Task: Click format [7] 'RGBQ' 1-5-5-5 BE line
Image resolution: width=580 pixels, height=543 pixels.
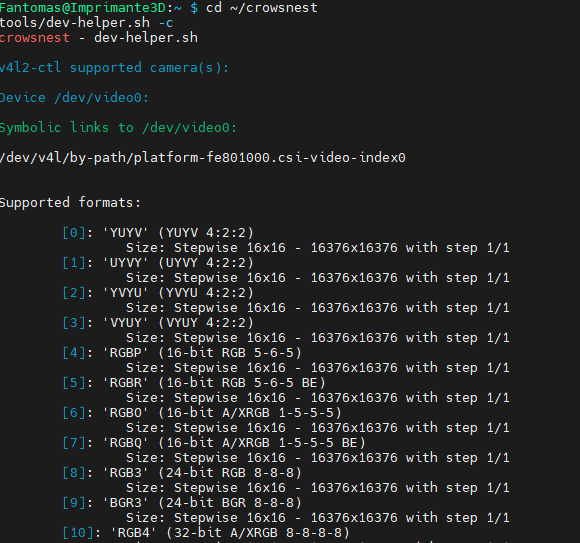Action: pos(214,442)
